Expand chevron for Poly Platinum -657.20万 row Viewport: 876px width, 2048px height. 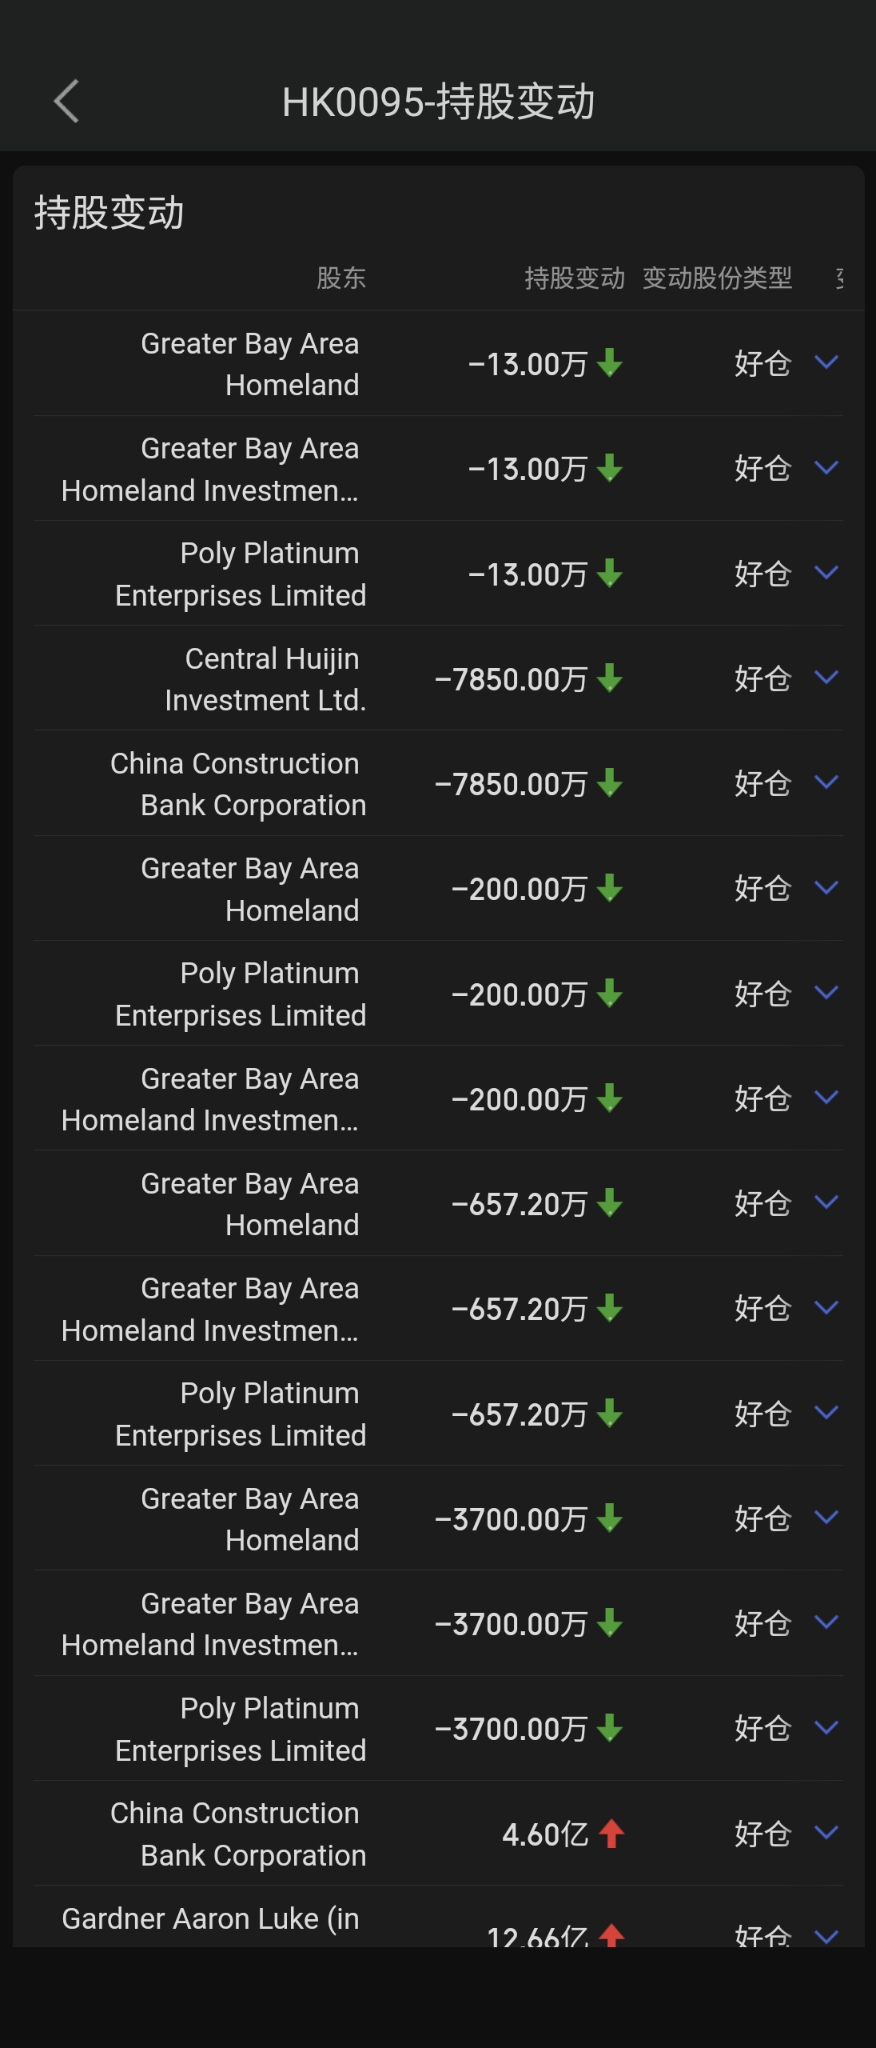tap(826, 1412)
